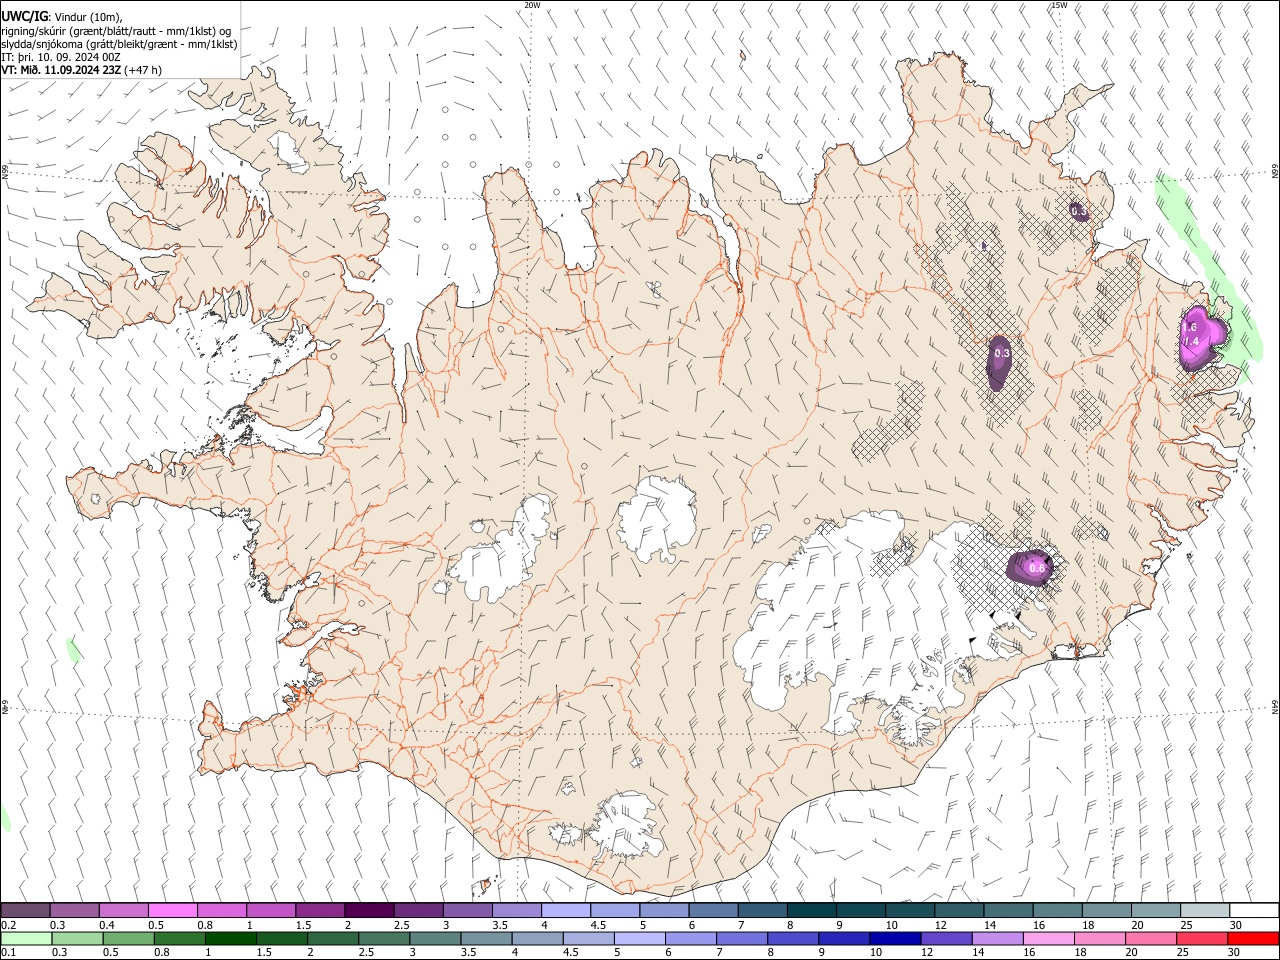This screenshot has width=1280, height=960.
Task: Click the 'slydda/snjókoma' legend description line
Action: click(119, 44)
